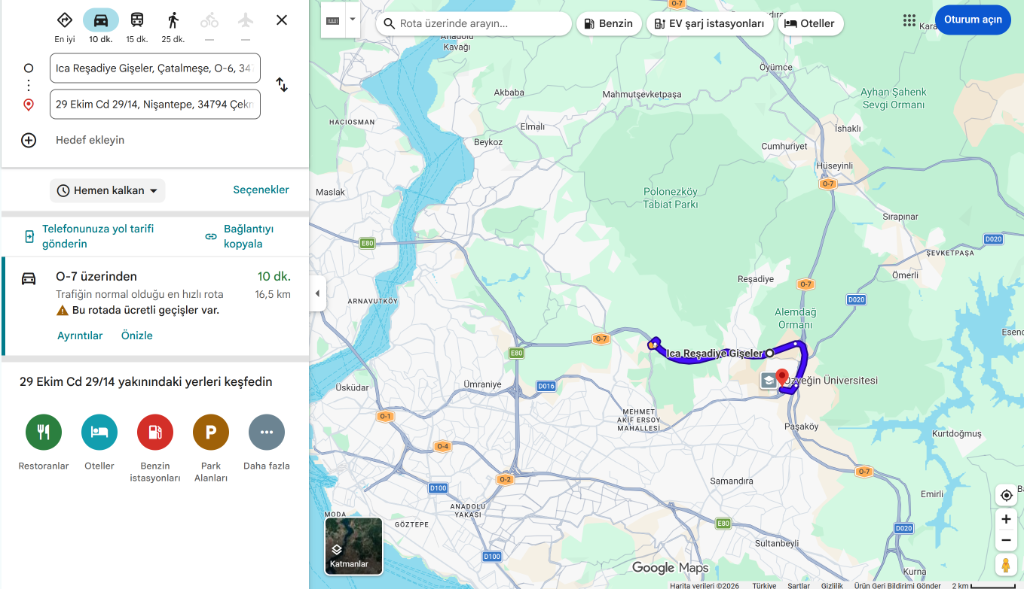Click the Street View pegman icon
Viewport: 1024px width, 589px height.
click(x=1006, y=565)
